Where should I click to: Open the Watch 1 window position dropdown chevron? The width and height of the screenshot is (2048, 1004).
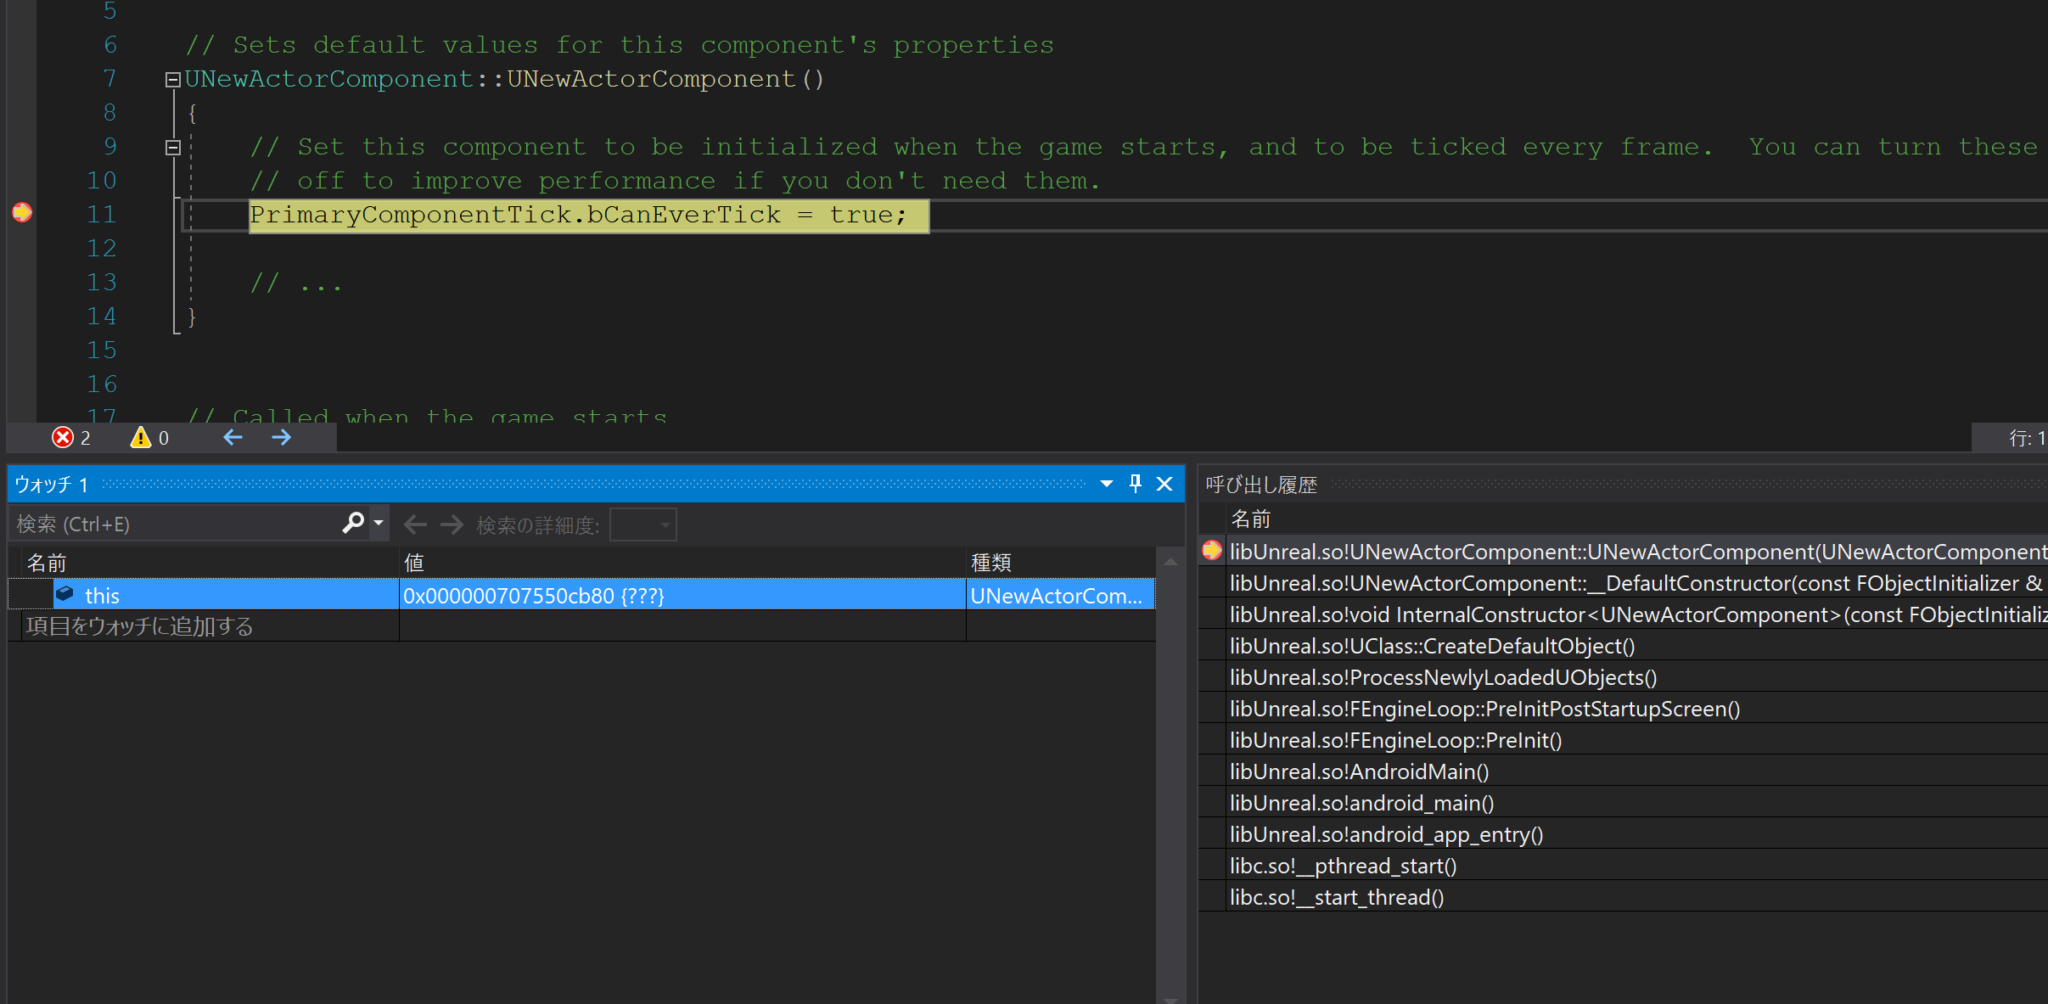(1106, 483)
